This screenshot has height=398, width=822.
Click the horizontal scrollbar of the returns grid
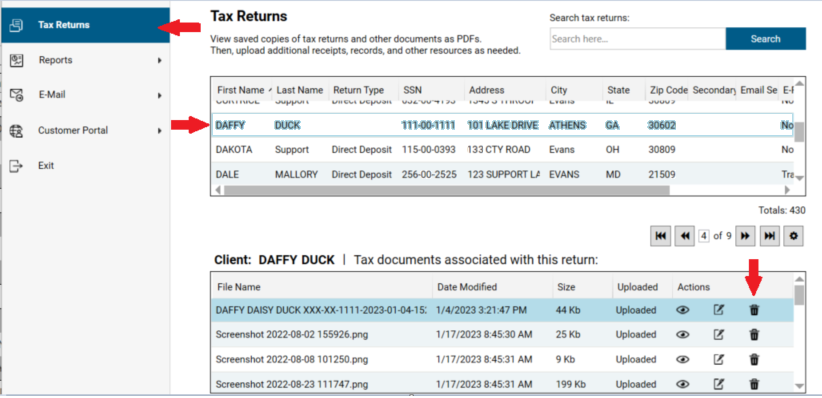tap(447, 190)
